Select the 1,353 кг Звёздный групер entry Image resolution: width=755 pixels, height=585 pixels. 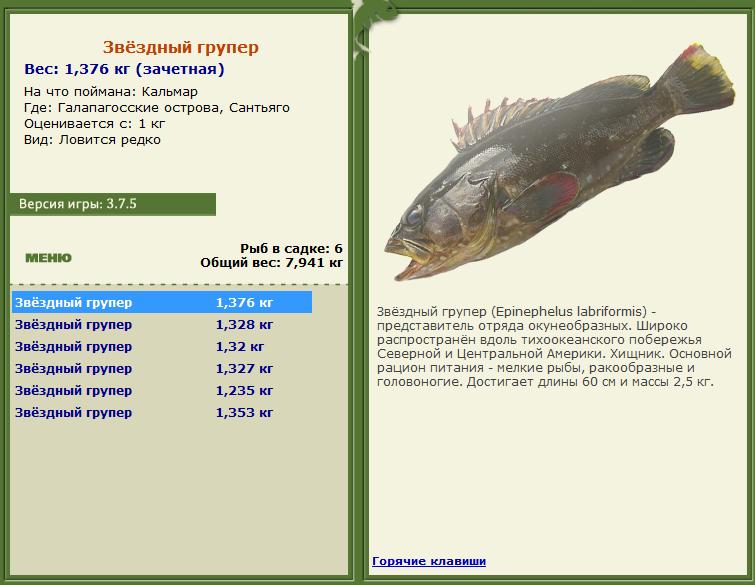[162, 413]
